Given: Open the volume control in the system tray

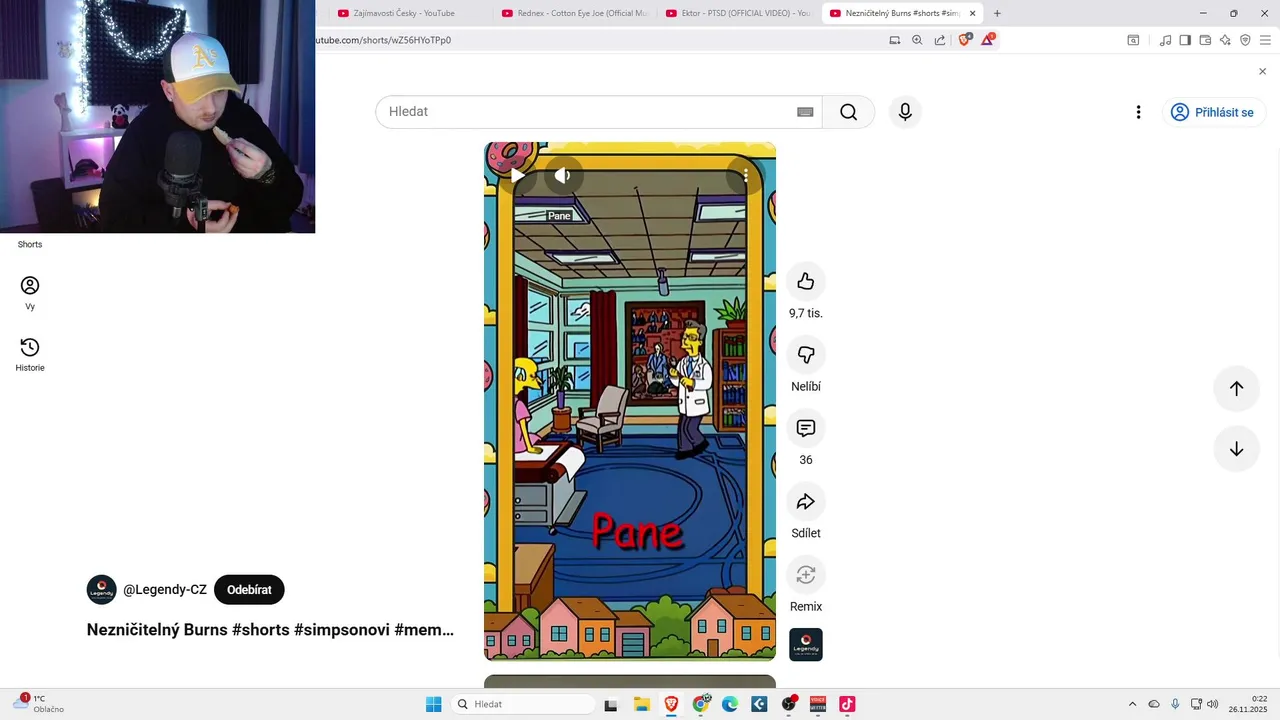Looking at the screenshot, I should (x=1213, y=704).
